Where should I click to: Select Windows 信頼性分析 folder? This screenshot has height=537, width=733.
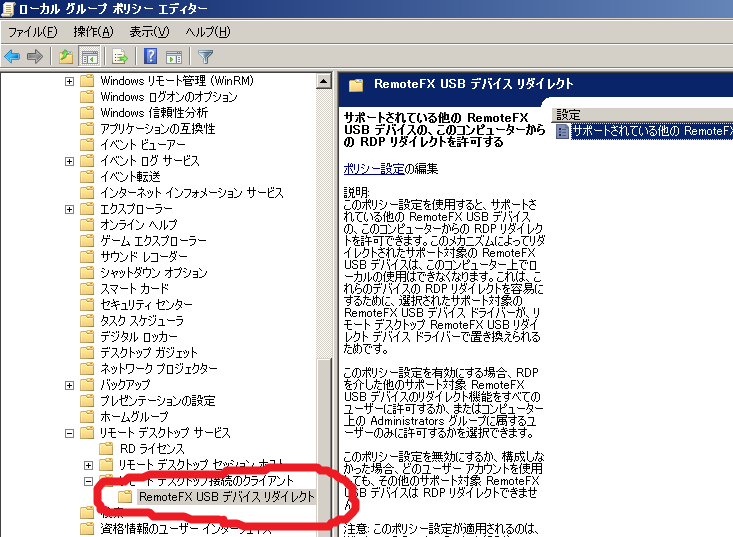click(x=154, y=113)
